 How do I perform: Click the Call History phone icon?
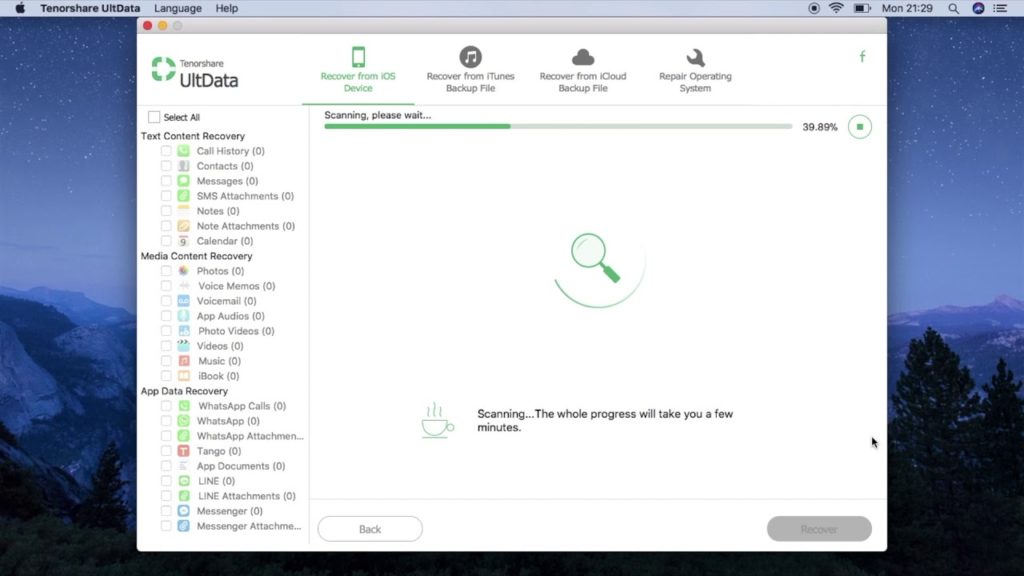(x=184, y=151)
